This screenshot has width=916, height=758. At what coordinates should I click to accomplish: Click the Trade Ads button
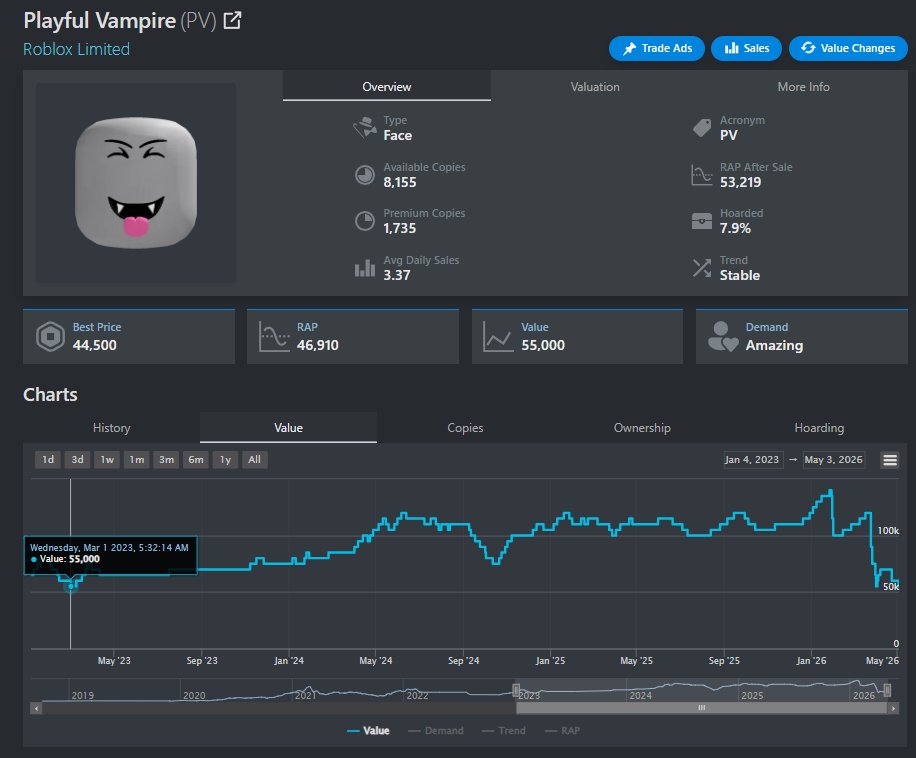(x=657, y=48)
